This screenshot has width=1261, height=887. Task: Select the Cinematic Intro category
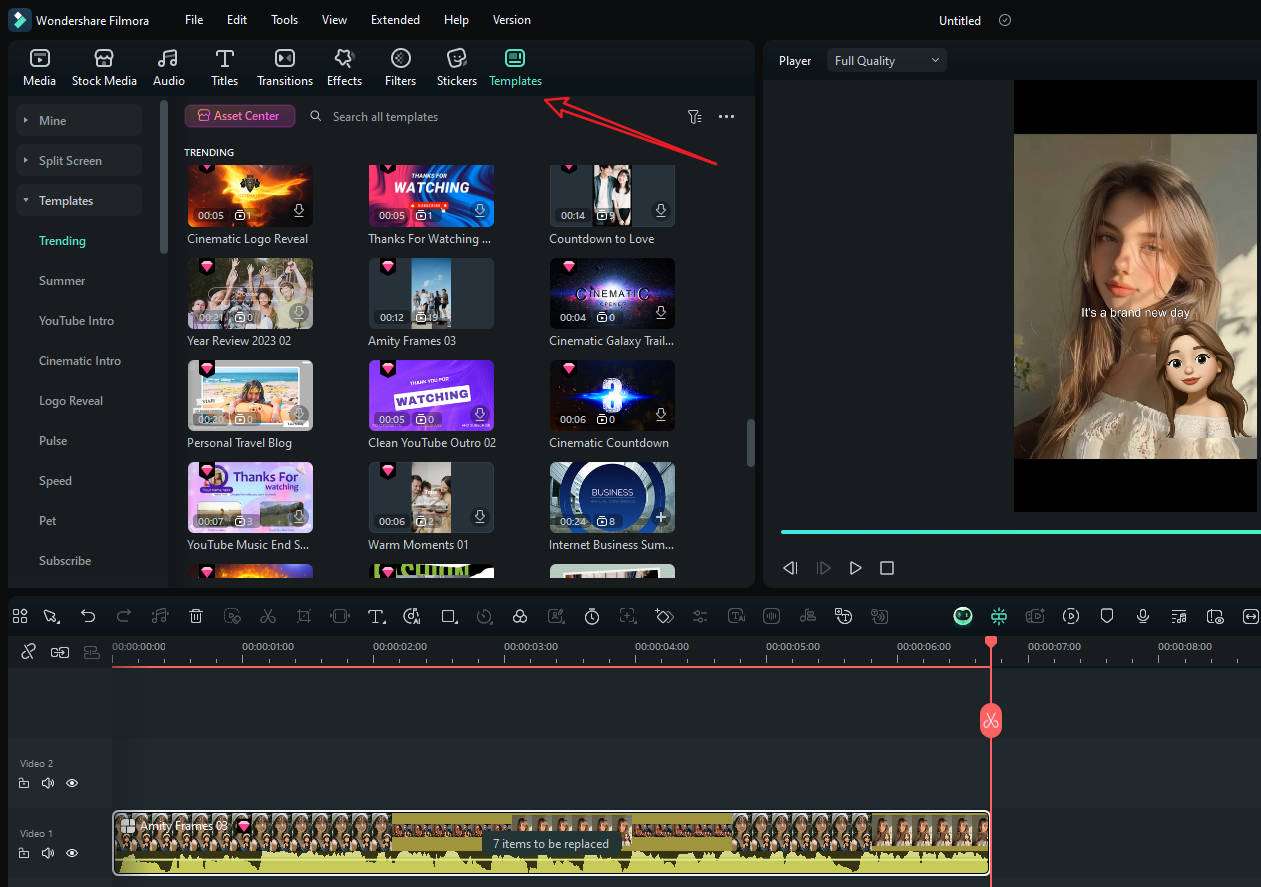click(x=80, y=361)
